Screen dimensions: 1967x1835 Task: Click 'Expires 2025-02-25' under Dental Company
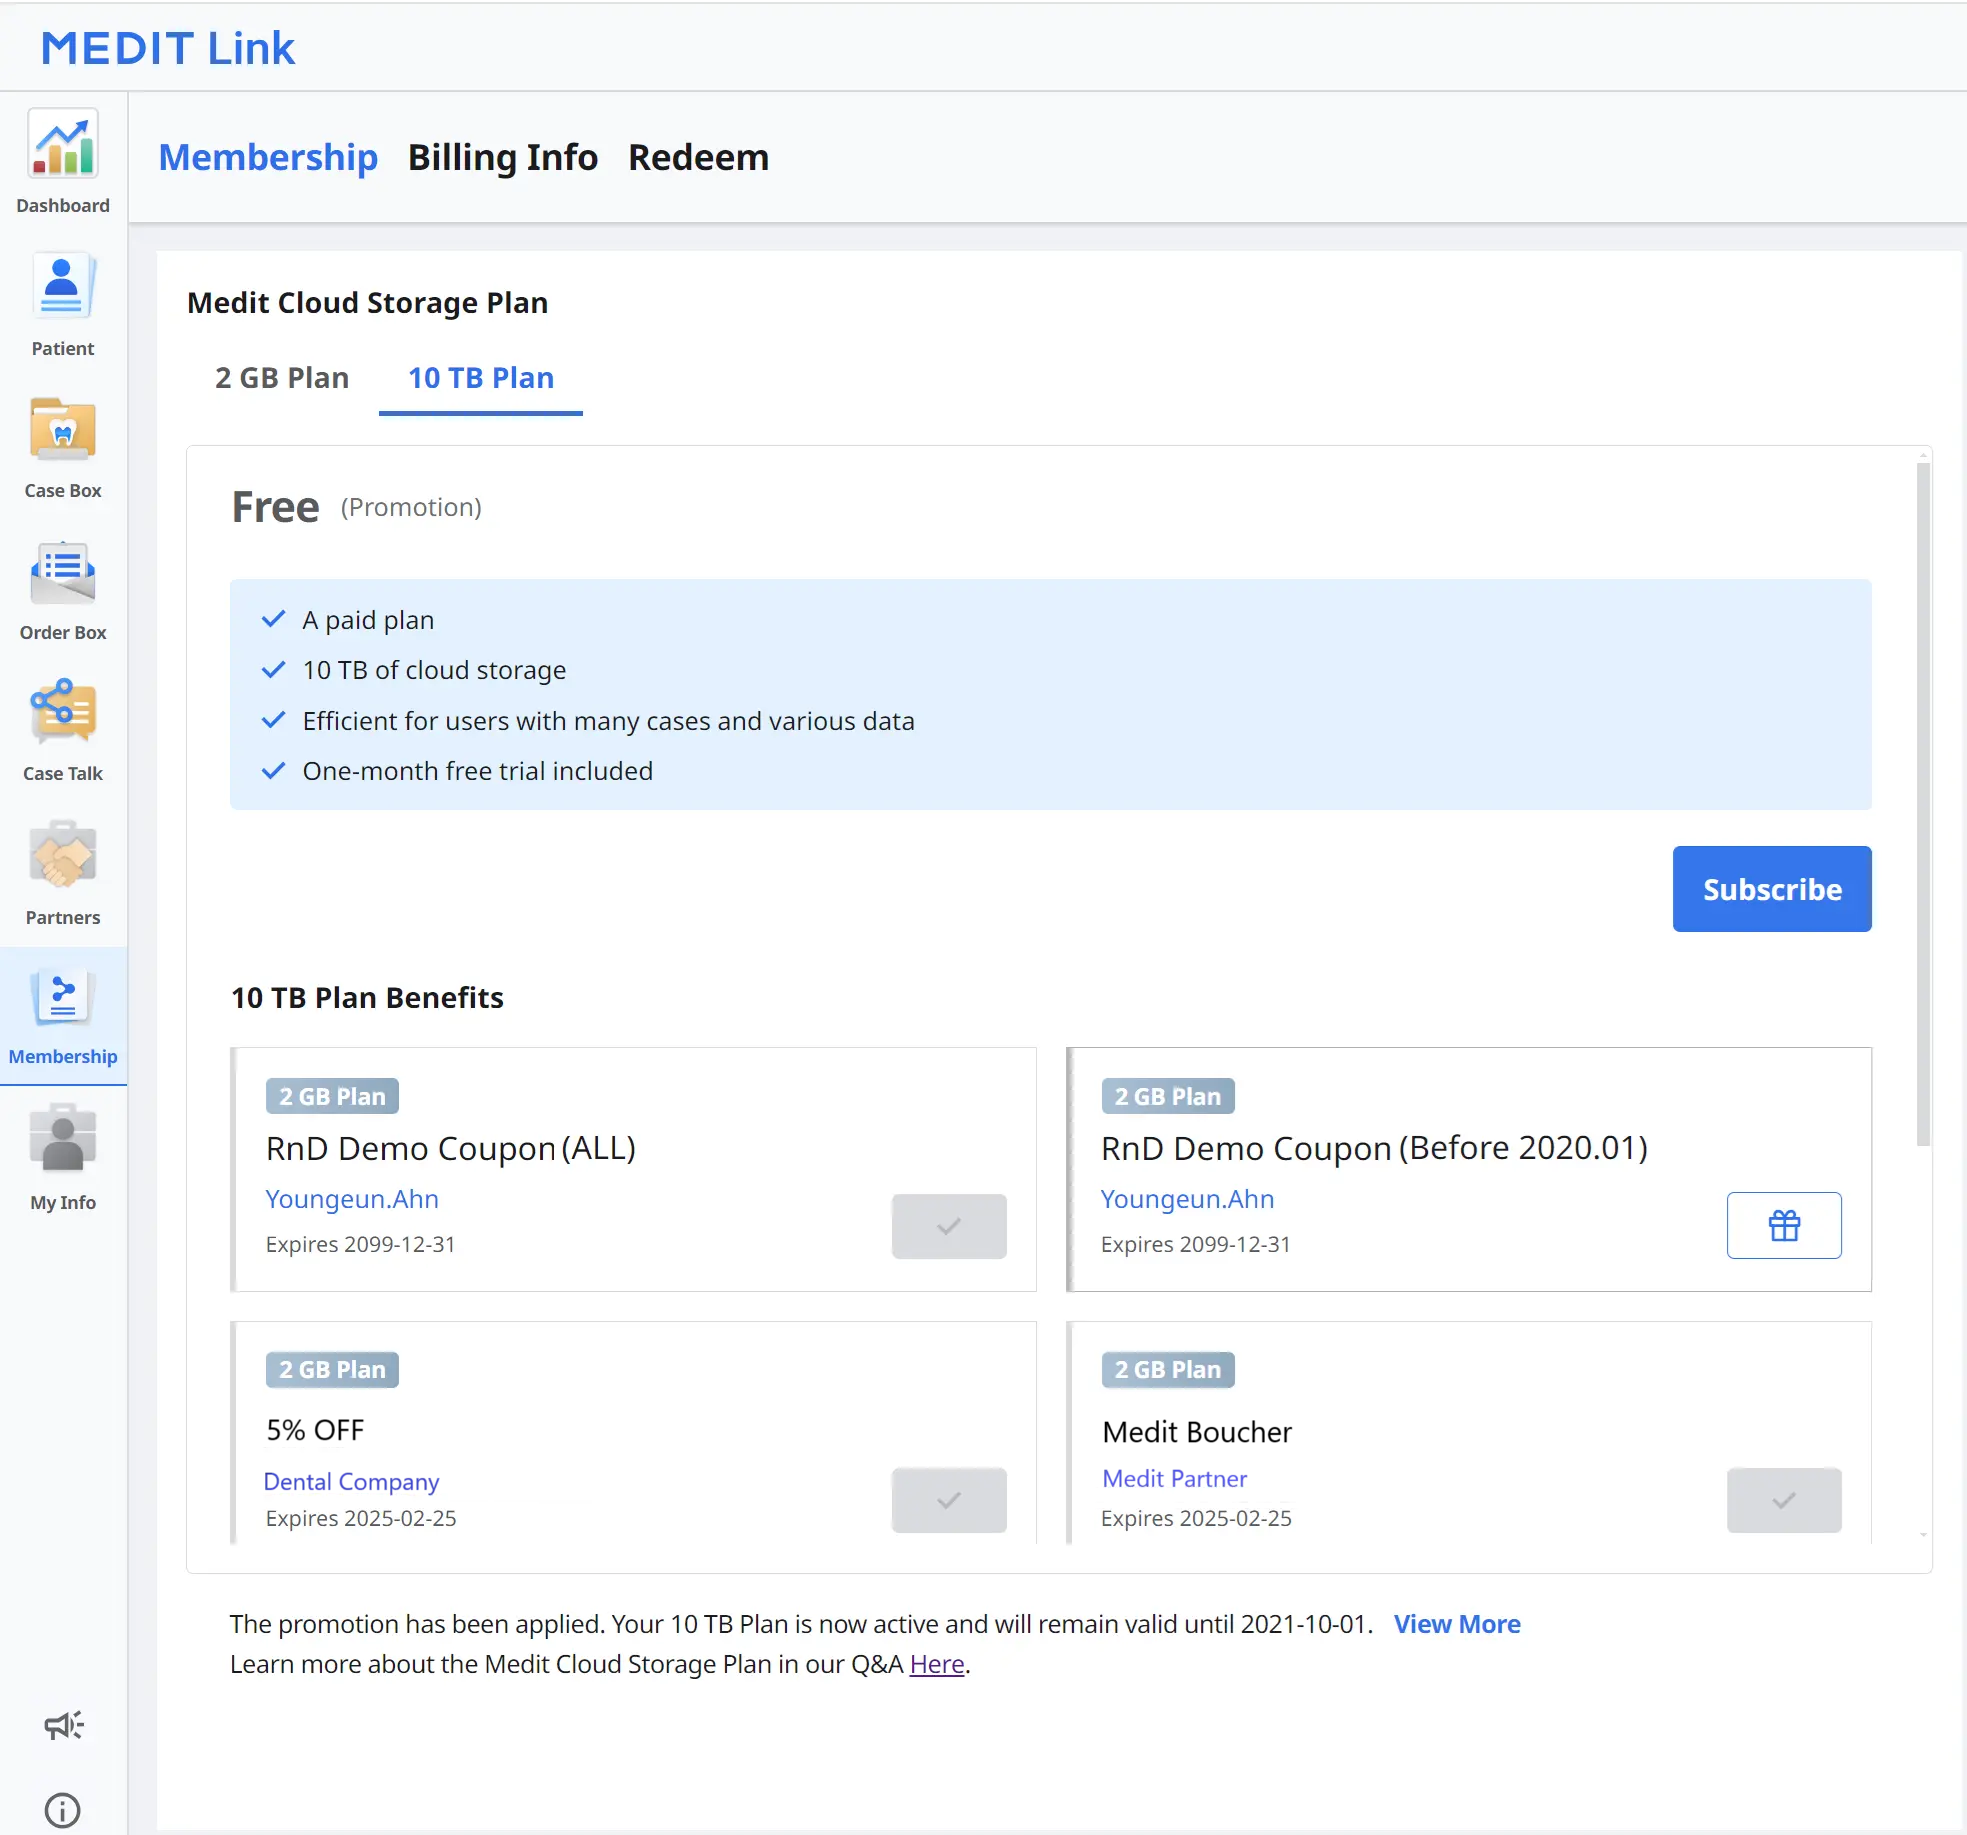[x=361, y=1518]
